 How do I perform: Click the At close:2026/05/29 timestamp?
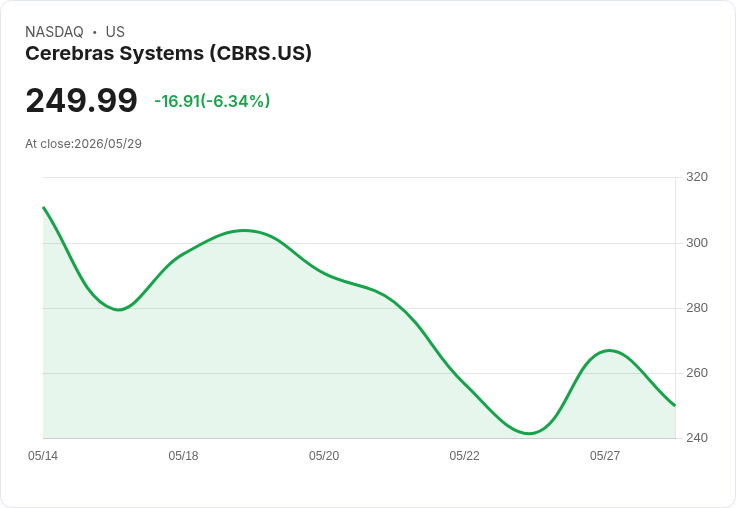tap(84, 144)
